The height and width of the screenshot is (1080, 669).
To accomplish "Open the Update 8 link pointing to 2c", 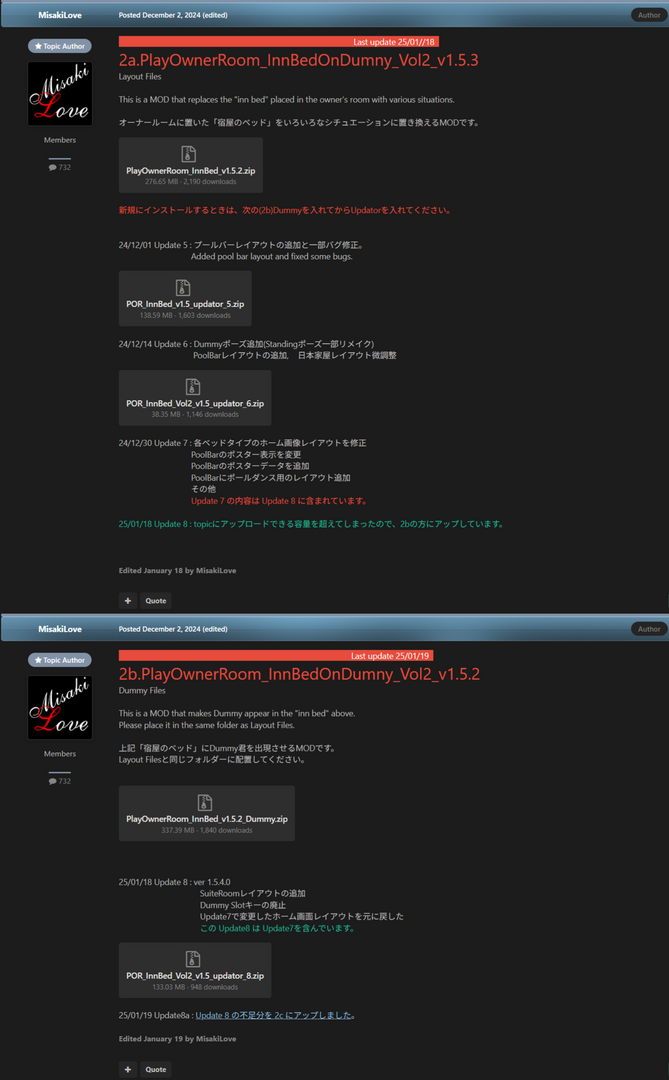I will click(x=274, y=1015).
